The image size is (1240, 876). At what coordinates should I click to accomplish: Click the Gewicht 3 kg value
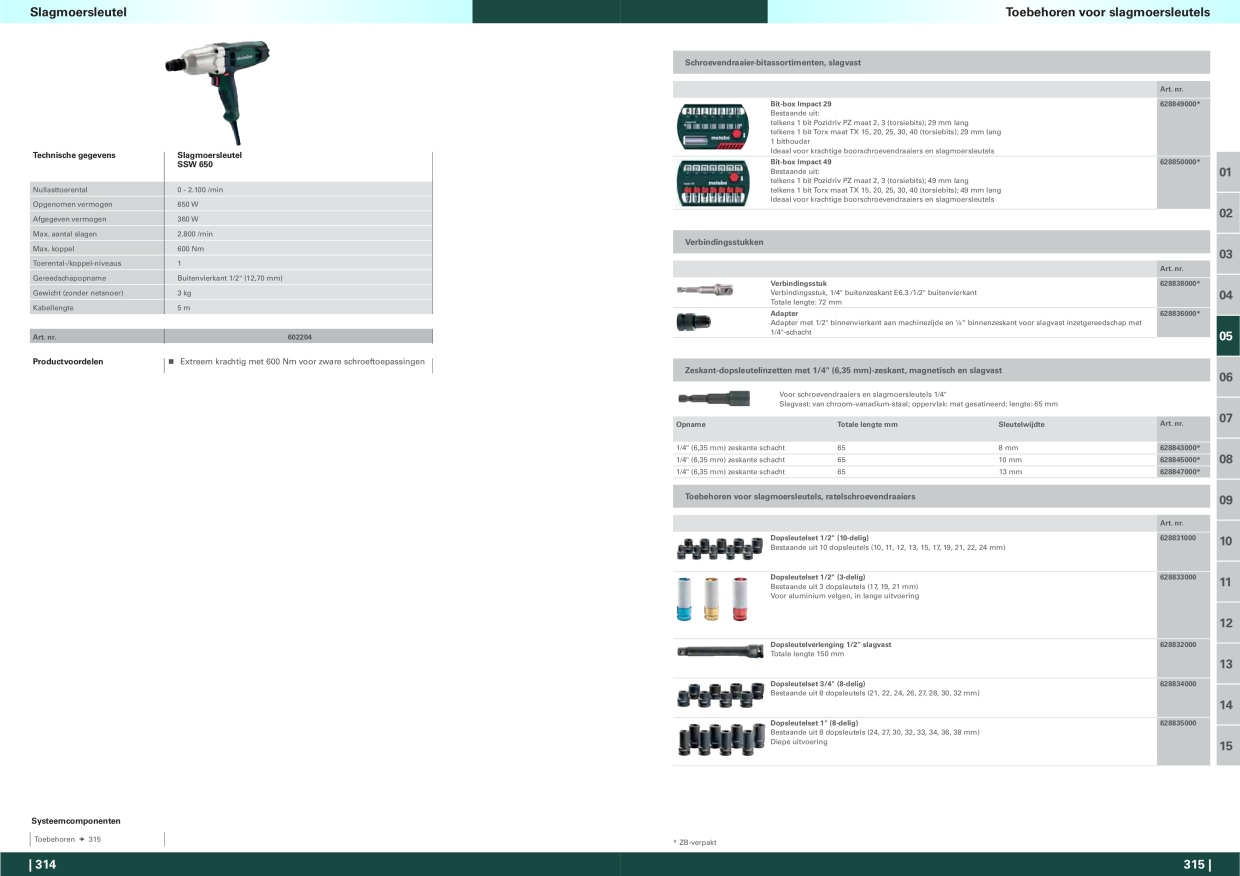(184, 293)
